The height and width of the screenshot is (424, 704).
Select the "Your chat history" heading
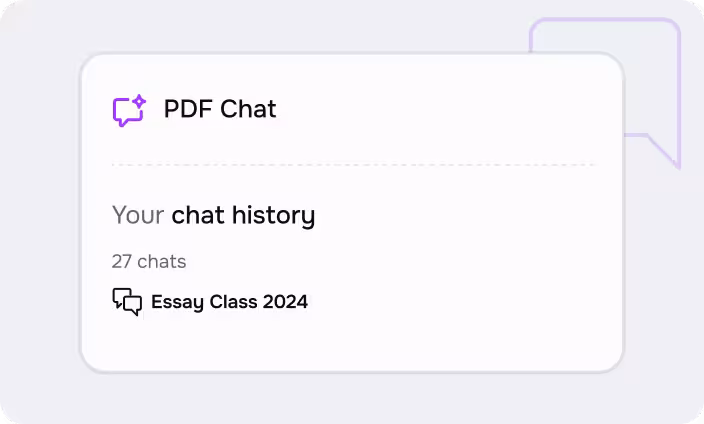[213, 215]
